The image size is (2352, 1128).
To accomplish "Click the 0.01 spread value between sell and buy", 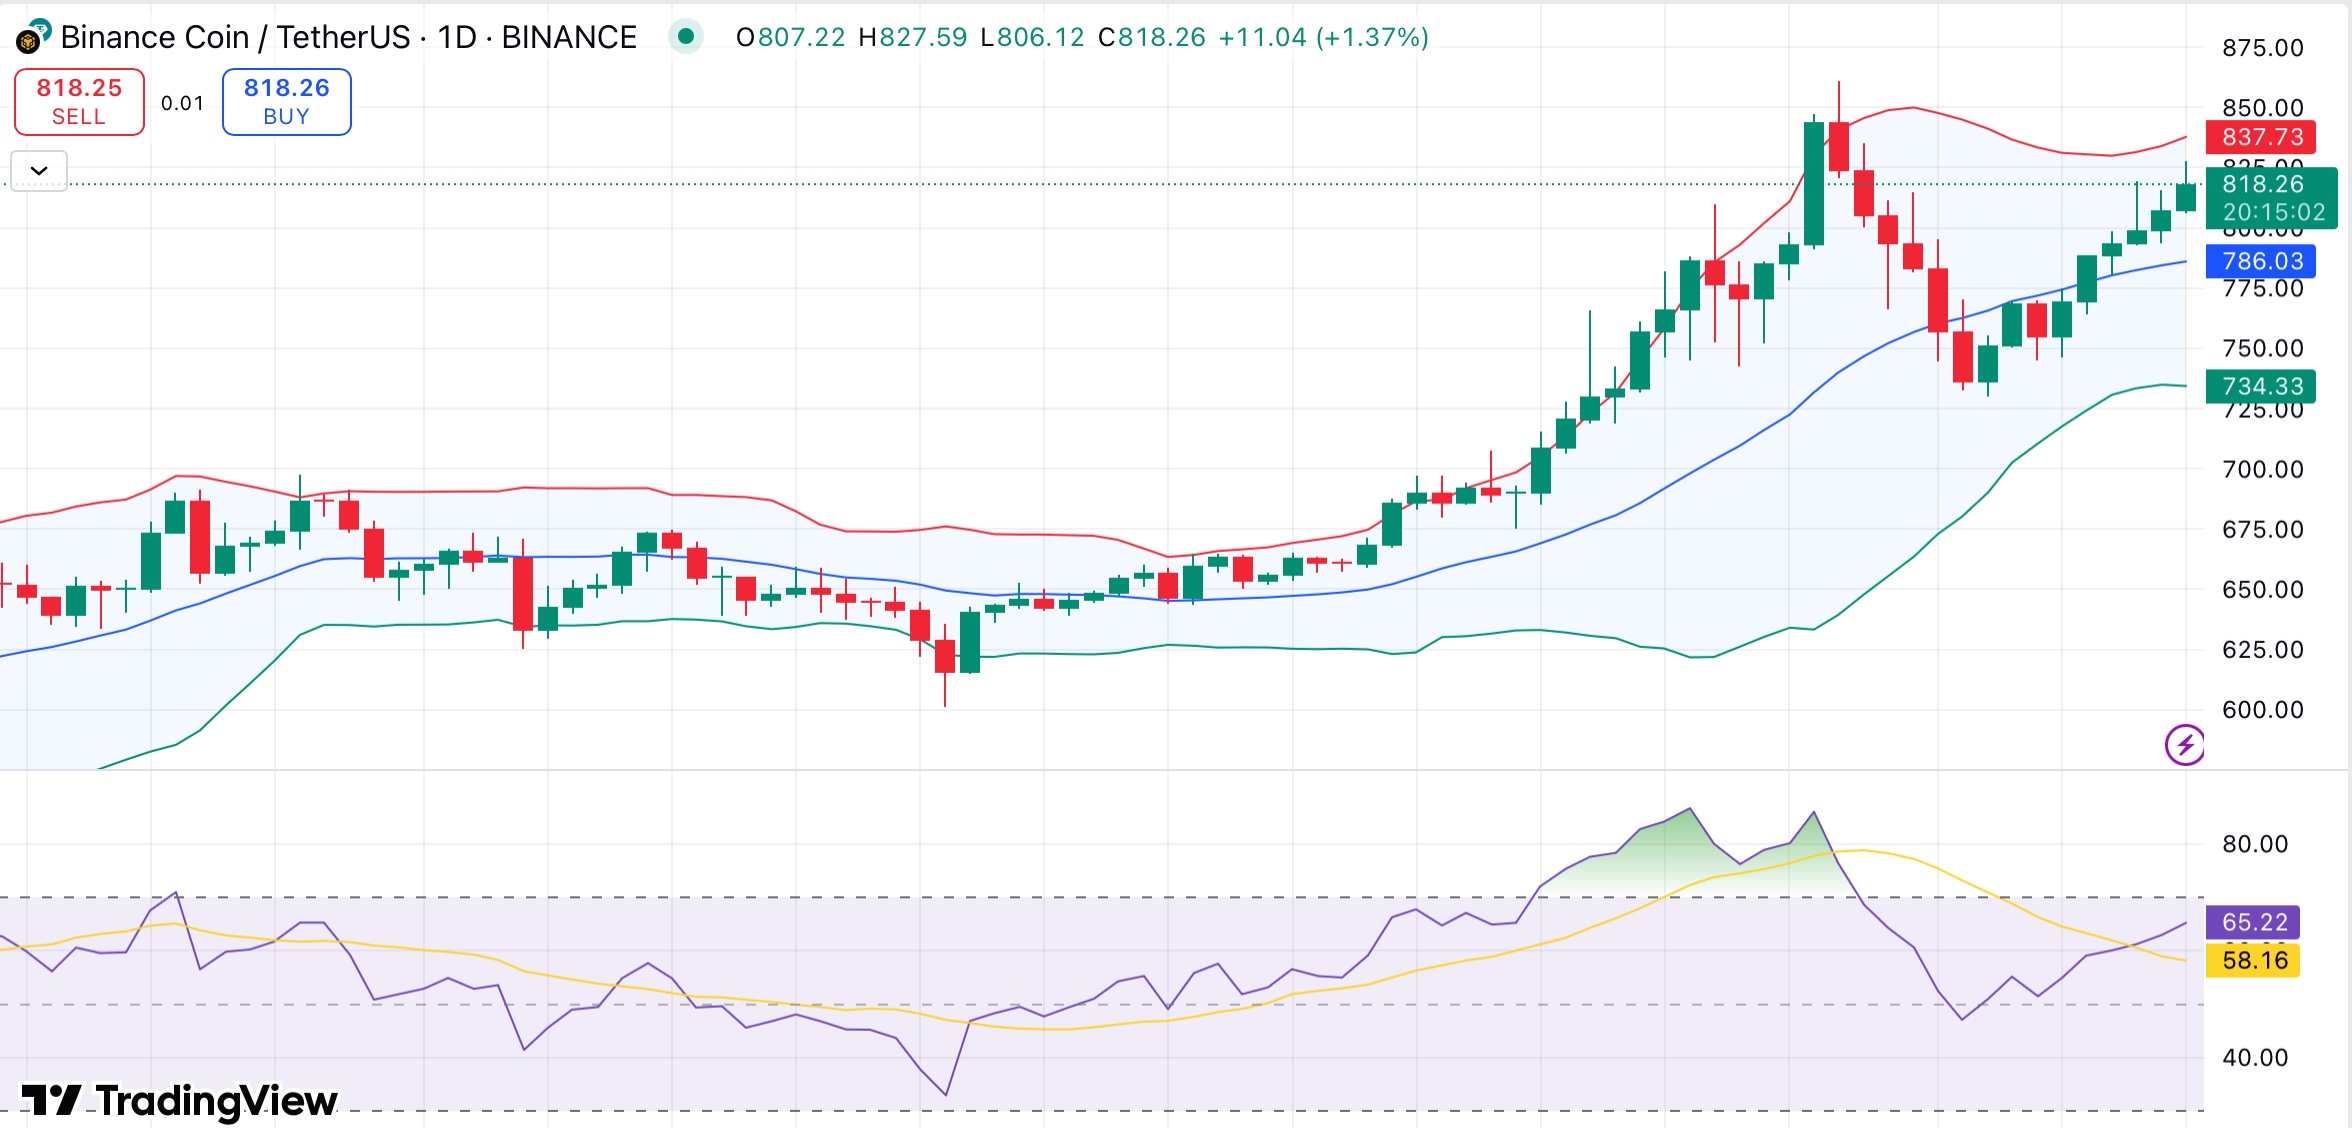I will pos(183,100).
